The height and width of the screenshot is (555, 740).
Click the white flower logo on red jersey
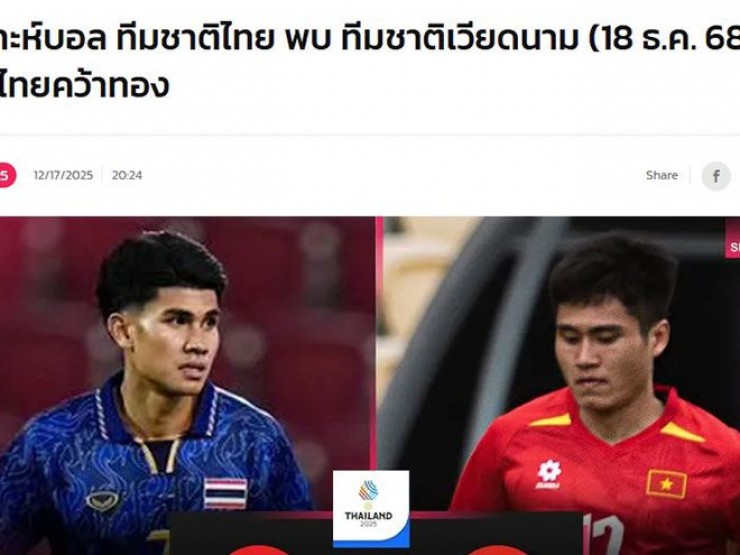pyautogui.click(x=548, y=474)
